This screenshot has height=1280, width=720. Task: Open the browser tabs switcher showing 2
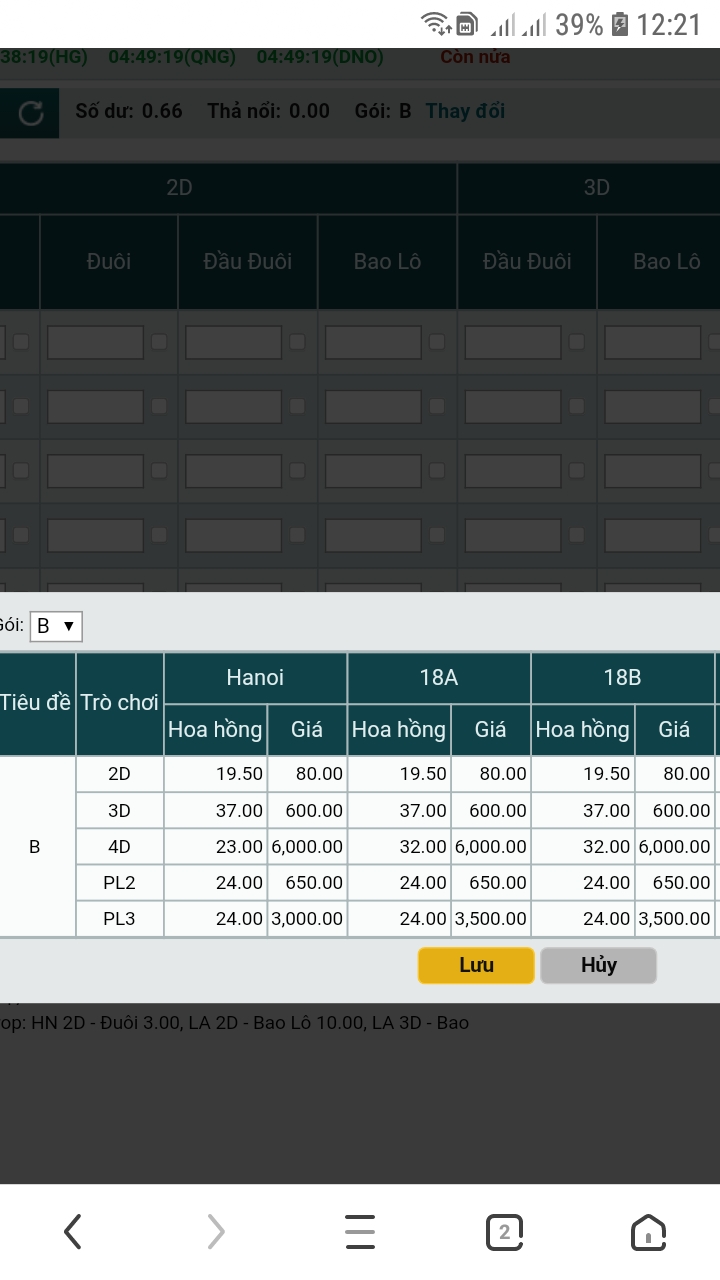[x=504, y=1232]
